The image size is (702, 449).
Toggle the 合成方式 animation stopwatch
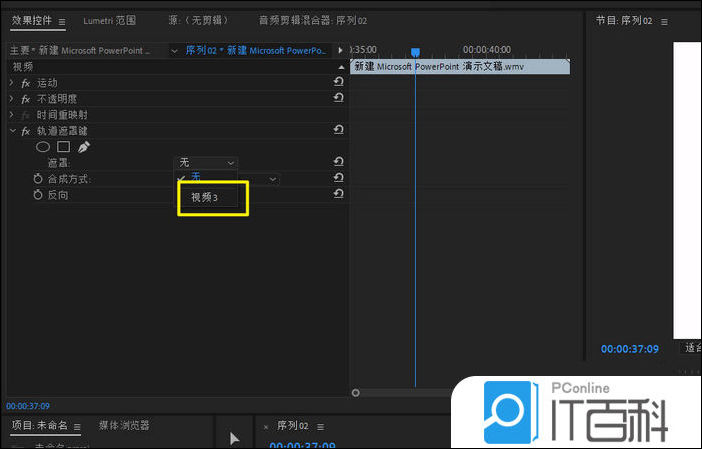tap(38, 179)
